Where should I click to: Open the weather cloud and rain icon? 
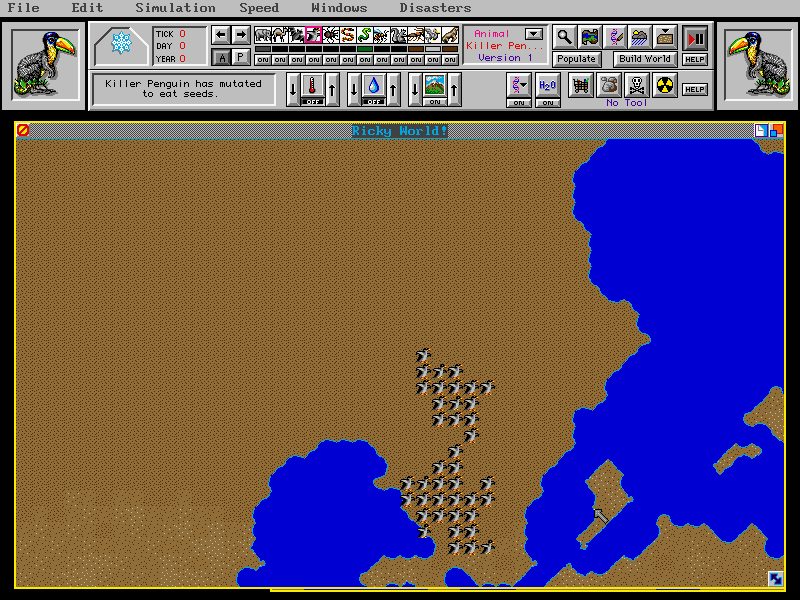pyautogui.click(x=640, y=37)
